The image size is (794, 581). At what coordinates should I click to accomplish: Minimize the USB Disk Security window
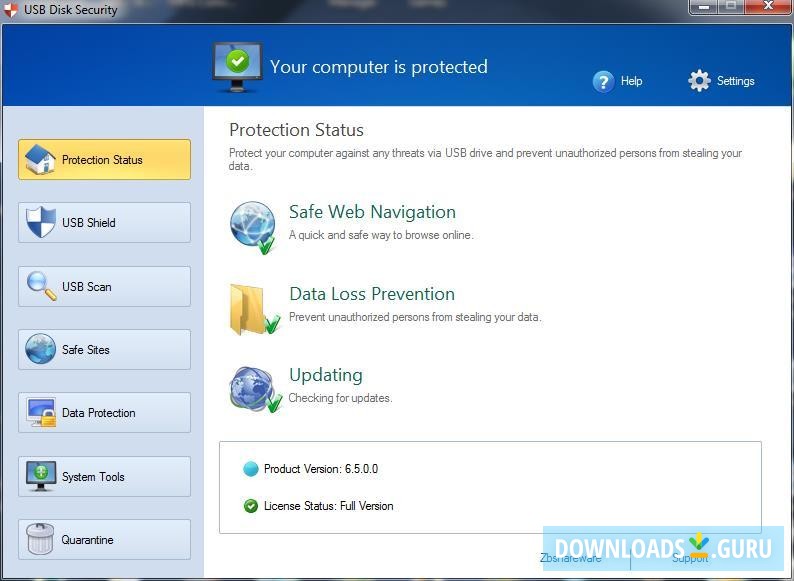pos(704,7)
